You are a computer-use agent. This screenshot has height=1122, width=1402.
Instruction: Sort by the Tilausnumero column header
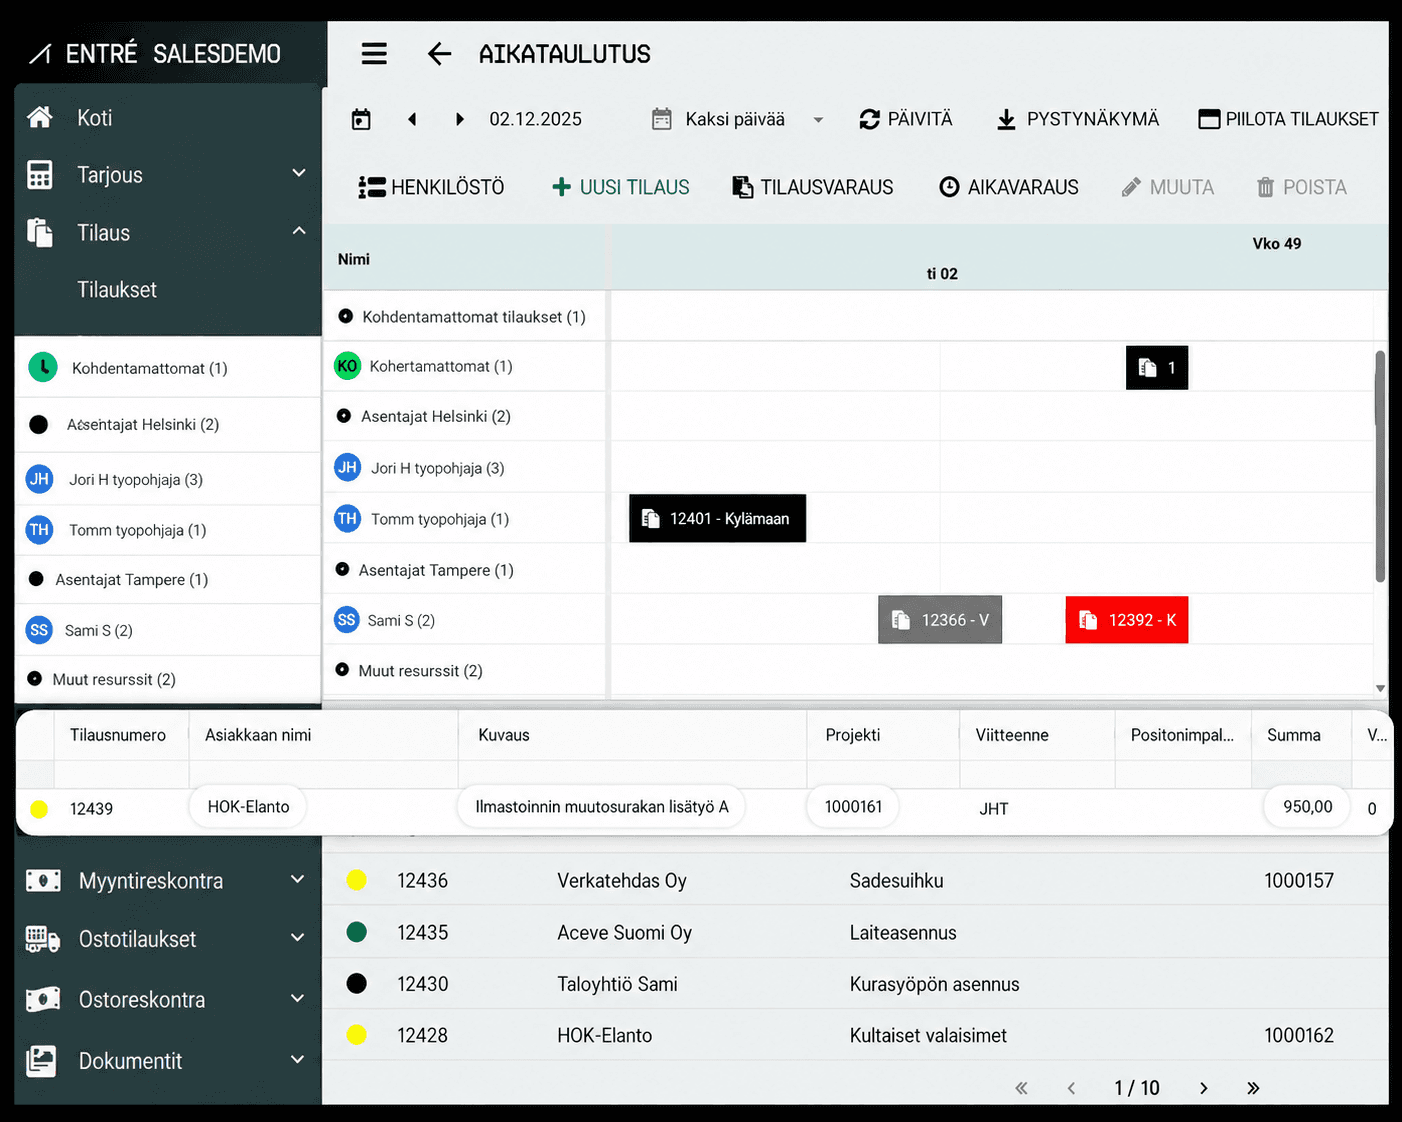pyautogui.click(x=118, y=735)
